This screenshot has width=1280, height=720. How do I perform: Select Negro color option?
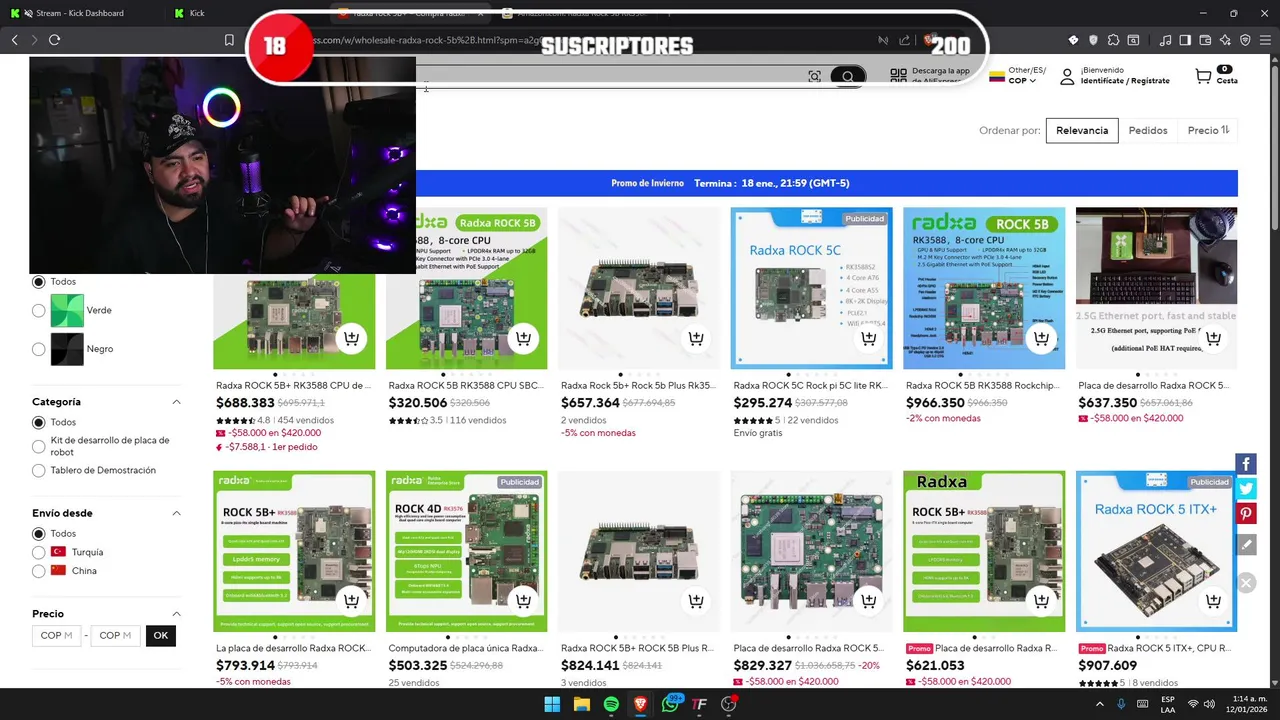[39, 349]
